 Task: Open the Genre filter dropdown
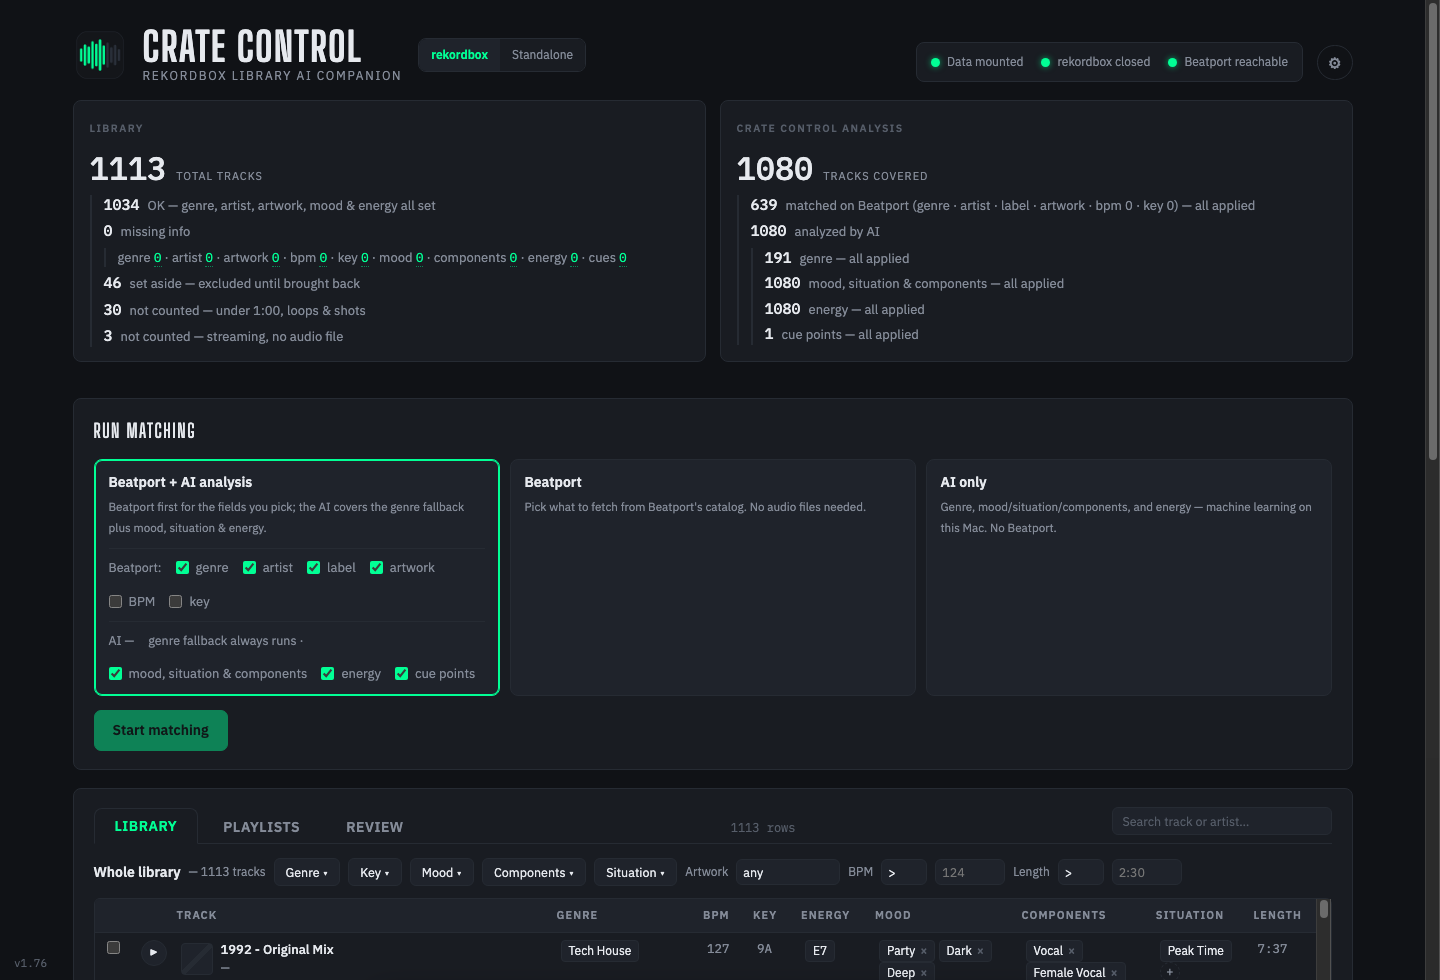coord(306,872)
